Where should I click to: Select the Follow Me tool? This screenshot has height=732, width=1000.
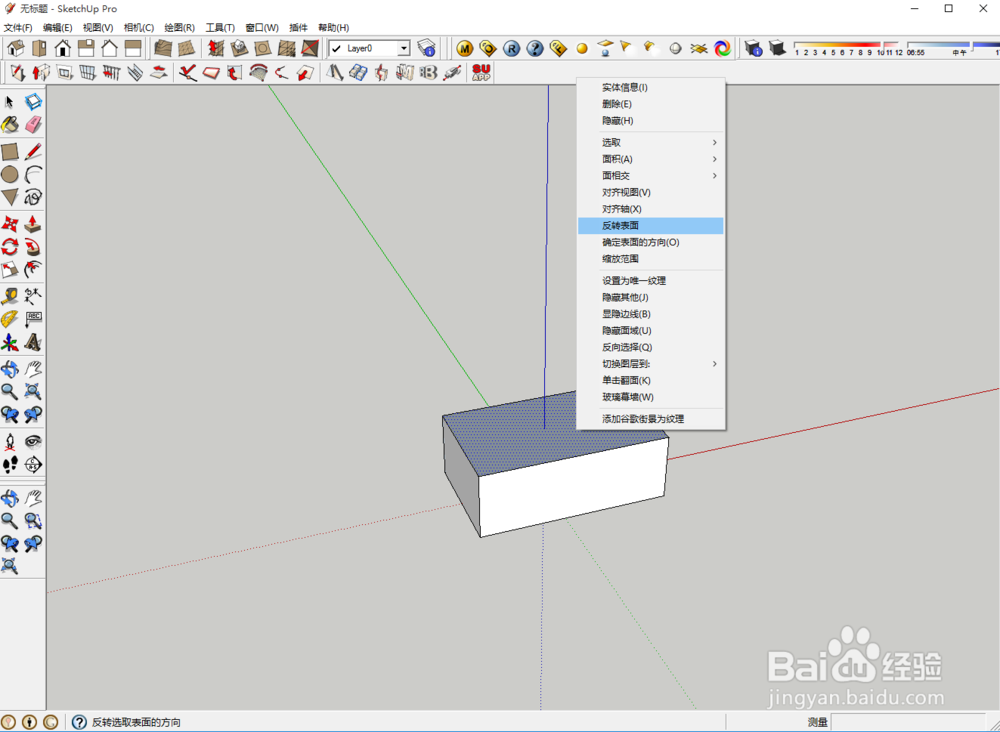(33, 247)
